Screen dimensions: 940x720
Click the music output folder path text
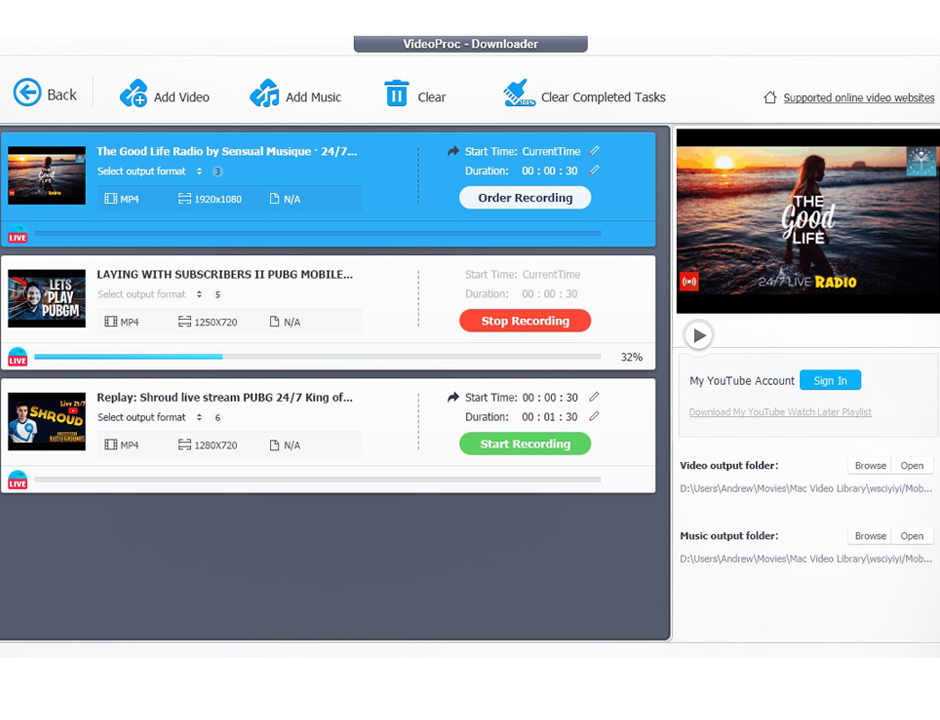[x=806, y=559]
